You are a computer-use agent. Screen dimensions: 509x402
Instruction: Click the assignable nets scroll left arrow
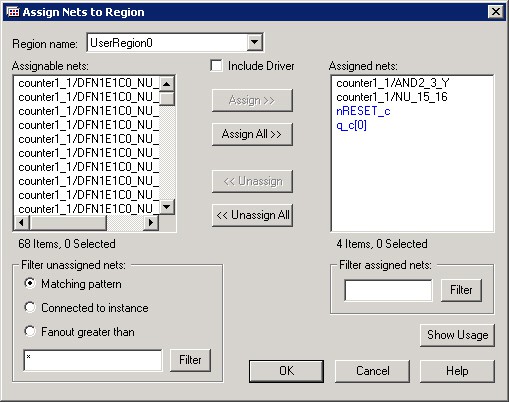[x=21, y=222]
